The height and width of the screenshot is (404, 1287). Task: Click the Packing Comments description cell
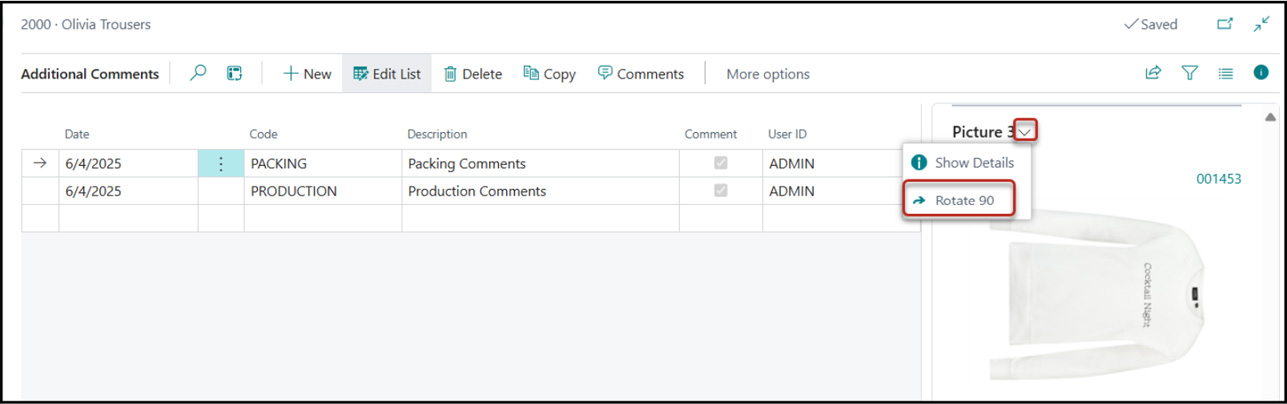pyautogui.click(x=538, y=164)
